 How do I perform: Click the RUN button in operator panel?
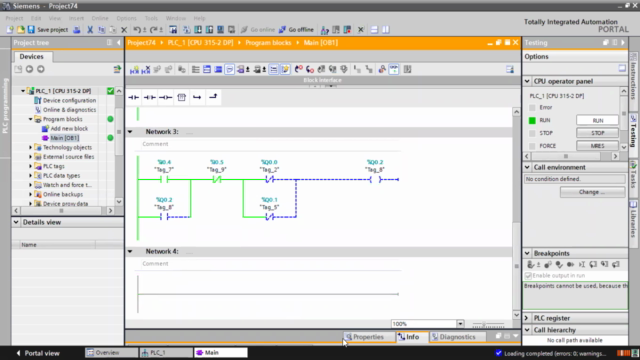(x=598, y=120)
